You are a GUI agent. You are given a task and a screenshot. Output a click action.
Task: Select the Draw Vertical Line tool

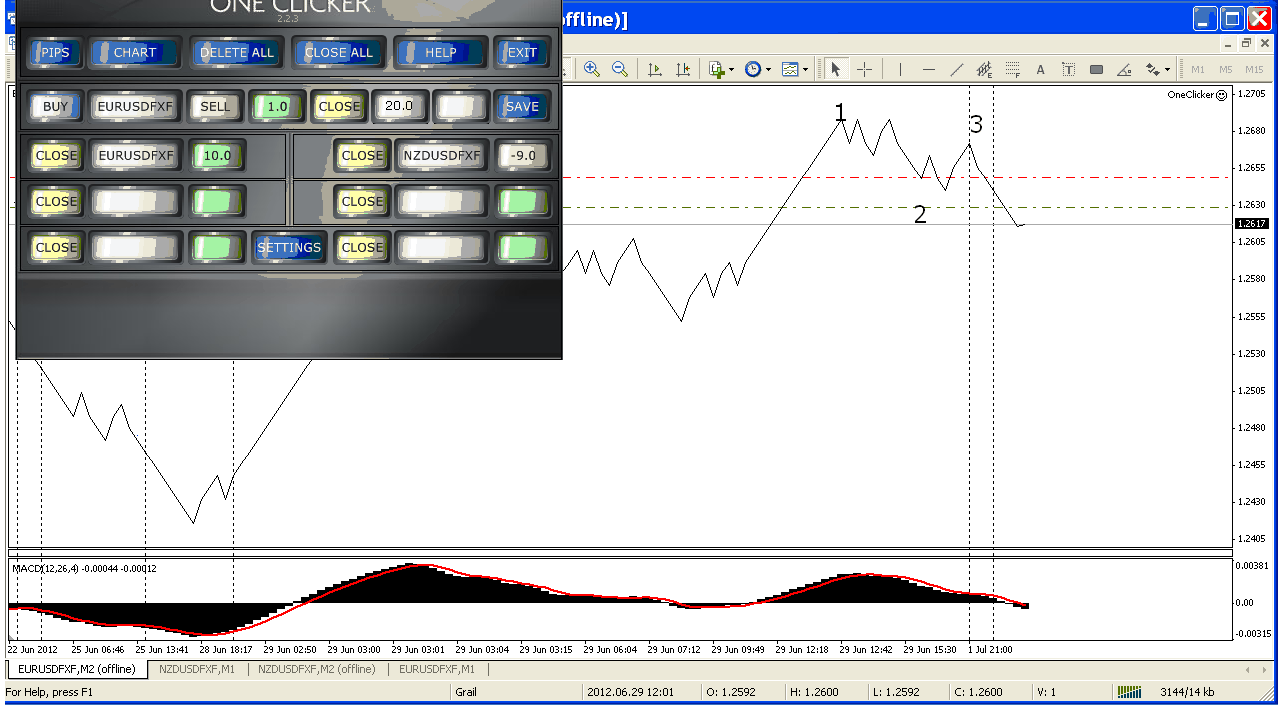pyautogui.click(x=900, y=69)
